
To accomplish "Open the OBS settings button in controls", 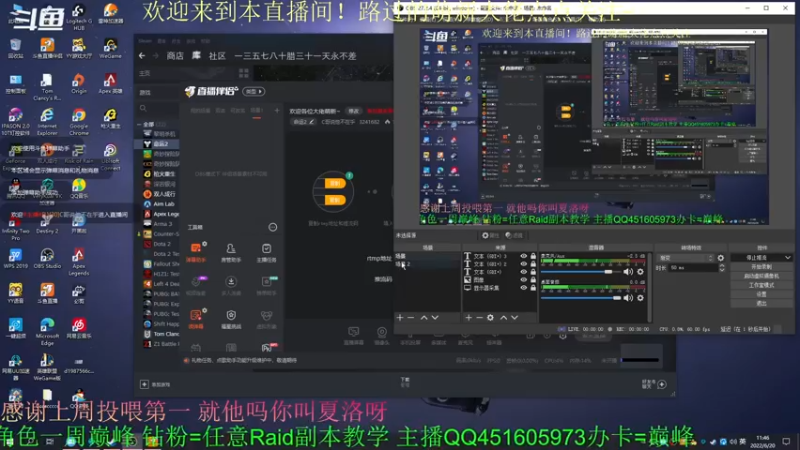I will [x=761, y=294].
